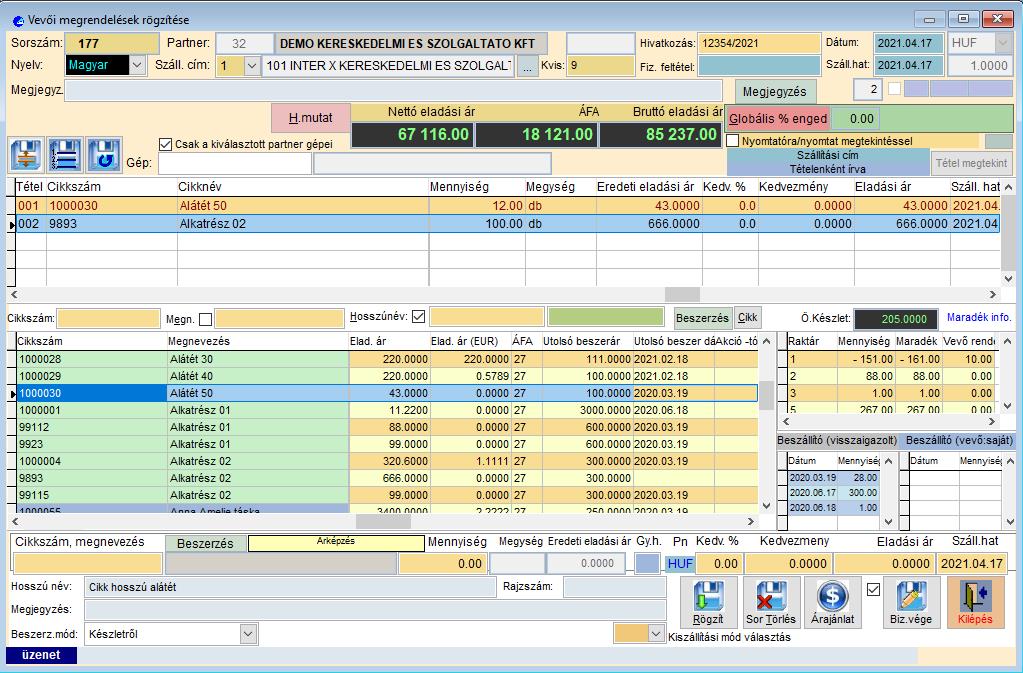Click the Fiz. feltétel field
The height and width of the screenshot is (673, 1023).
click(759, 66)
